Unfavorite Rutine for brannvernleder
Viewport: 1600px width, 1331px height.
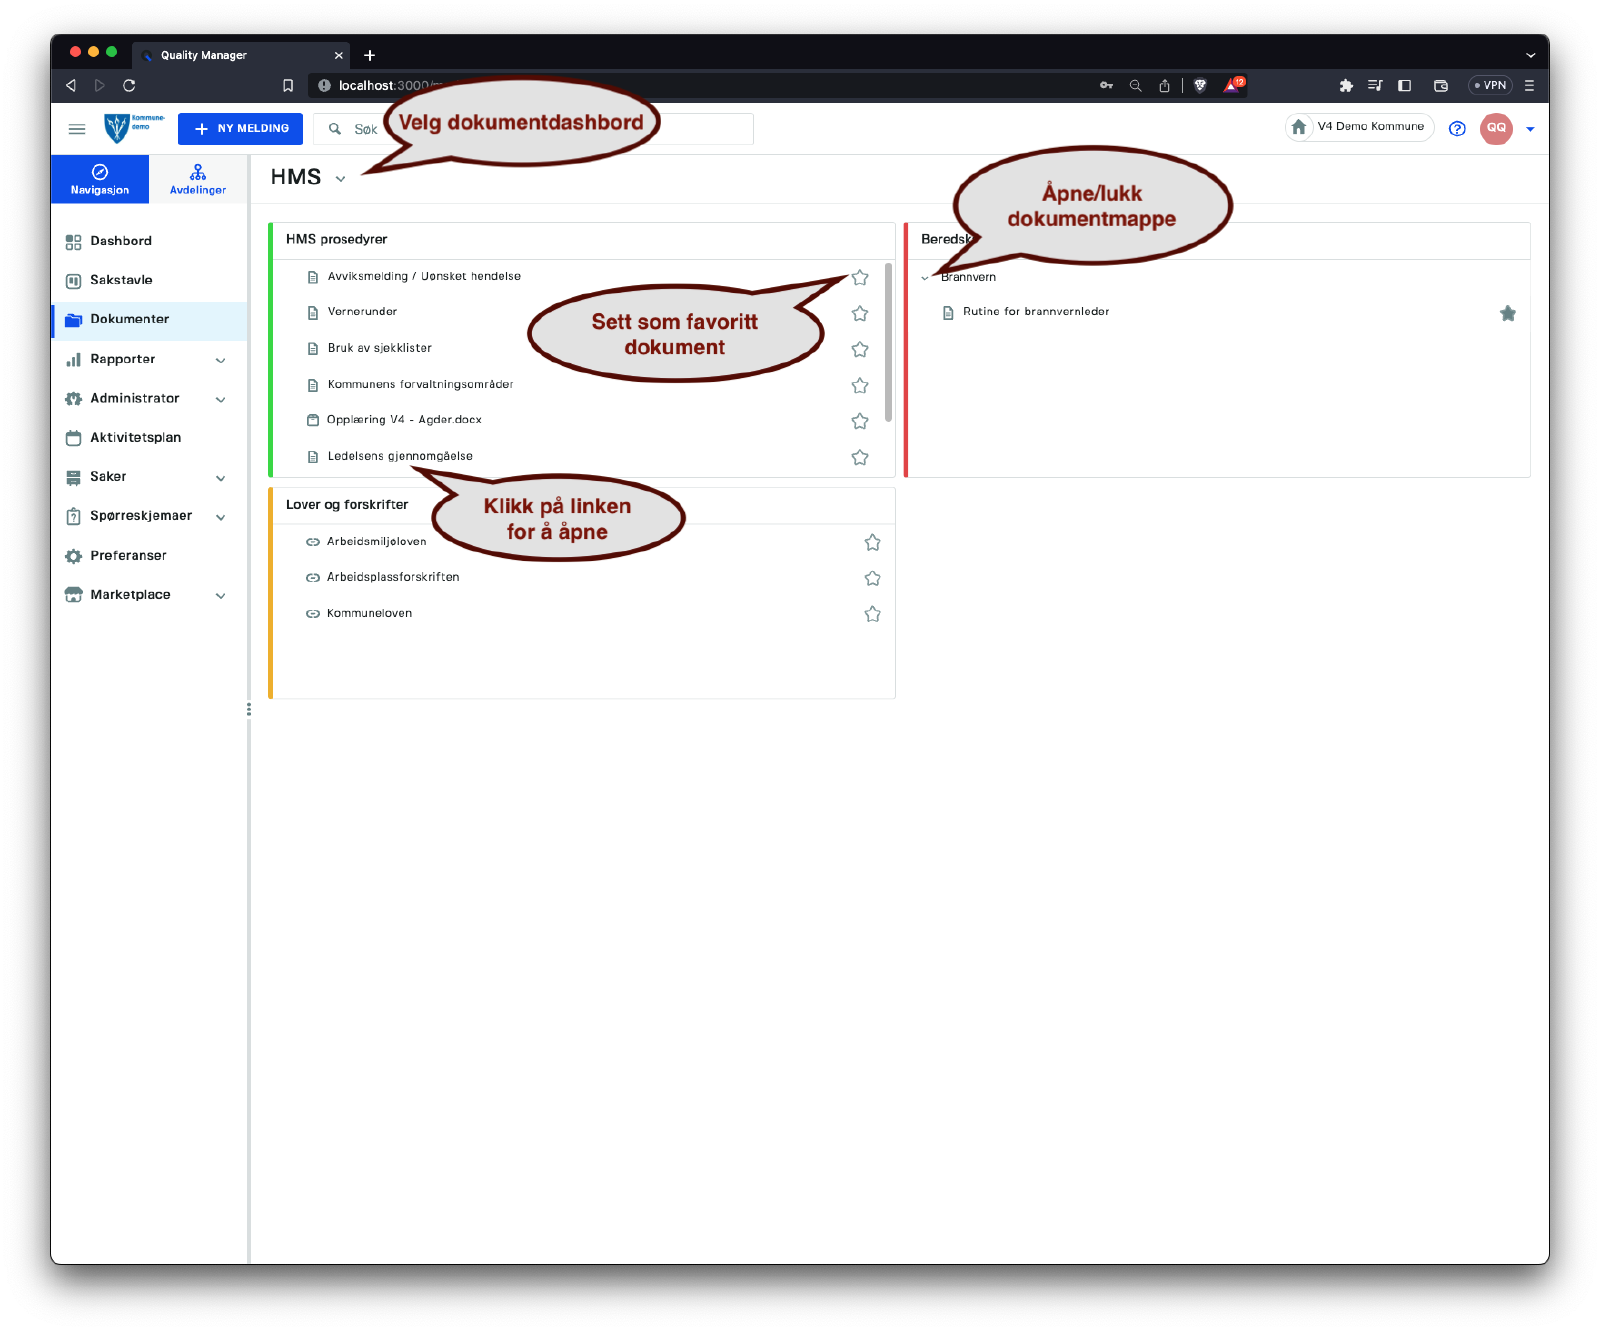1508,314
